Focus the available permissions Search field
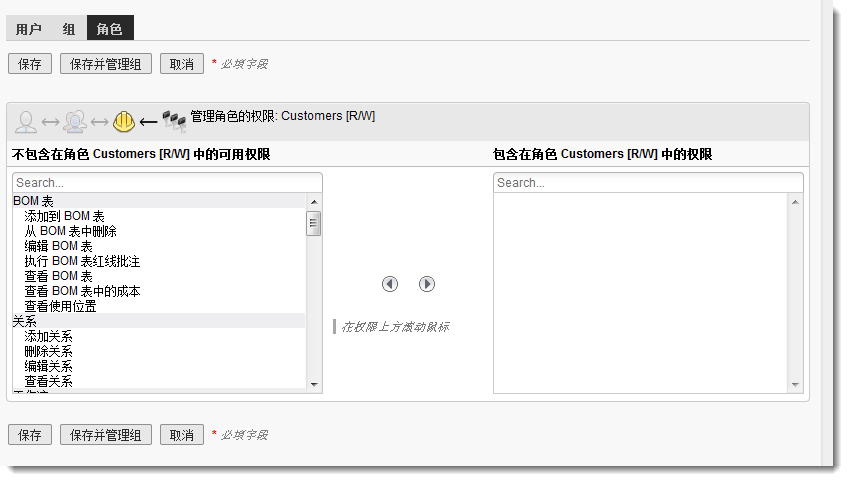The height and width of the screenshot is (481, 848). [x=167, y=183]
